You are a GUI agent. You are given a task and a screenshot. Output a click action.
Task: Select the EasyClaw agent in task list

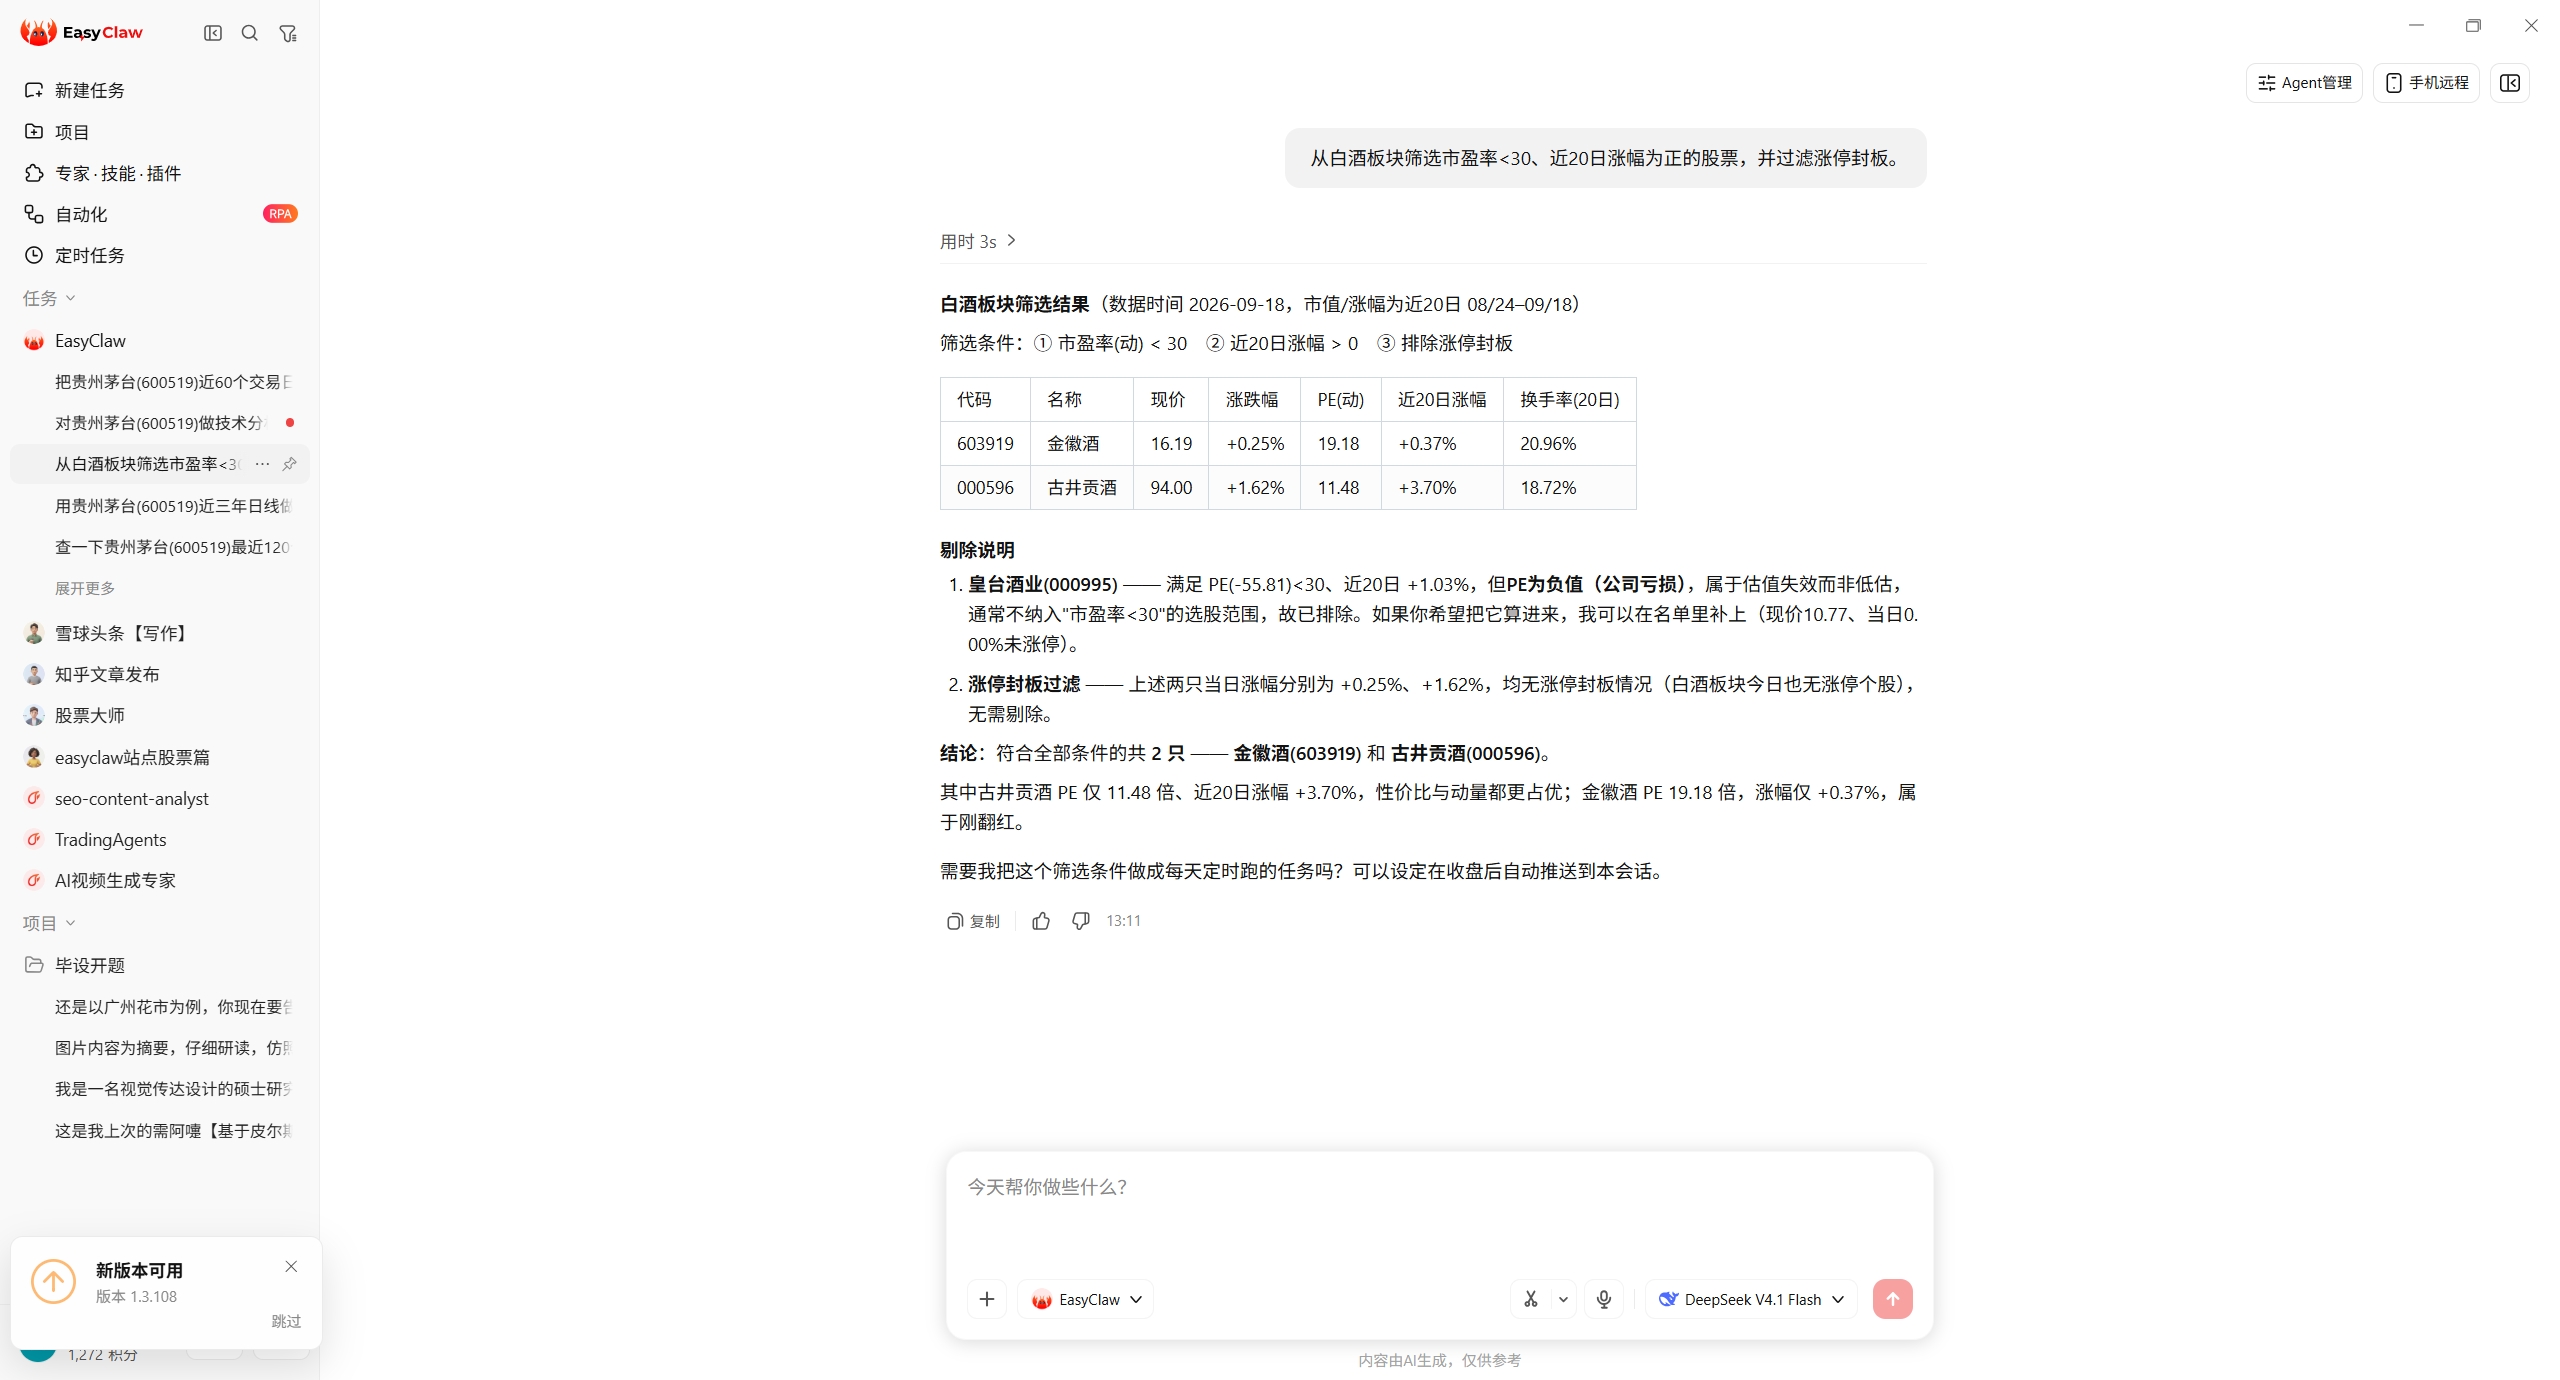(160, 341)
